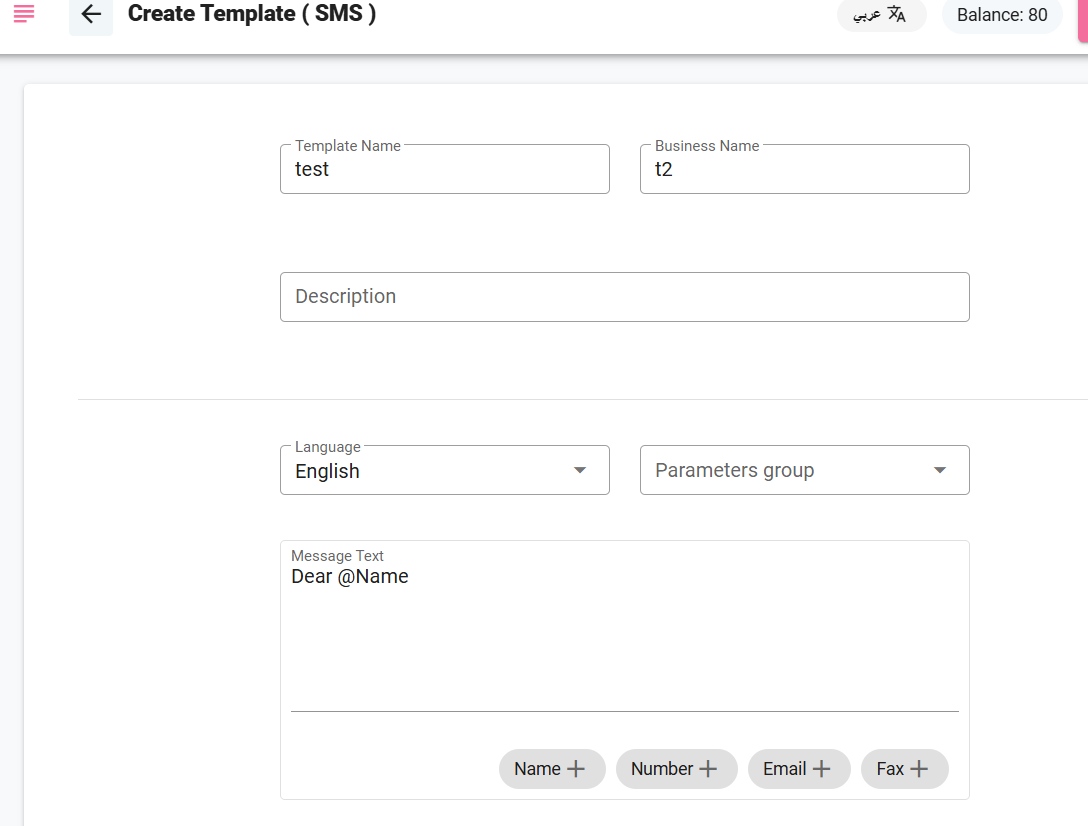
Task: Open the pink hamburger menu
Action: pyautogui.click(x=24, y=14)
